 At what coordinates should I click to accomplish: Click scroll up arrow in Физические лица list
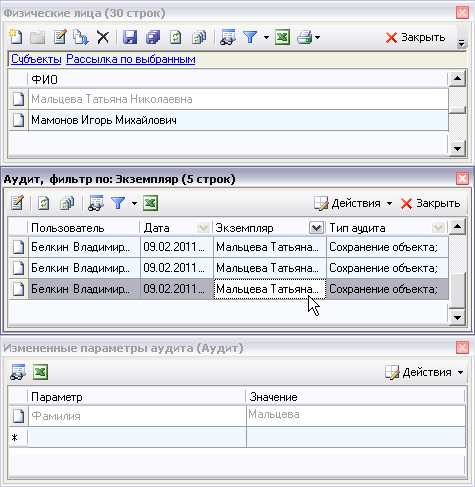(457, 79)
